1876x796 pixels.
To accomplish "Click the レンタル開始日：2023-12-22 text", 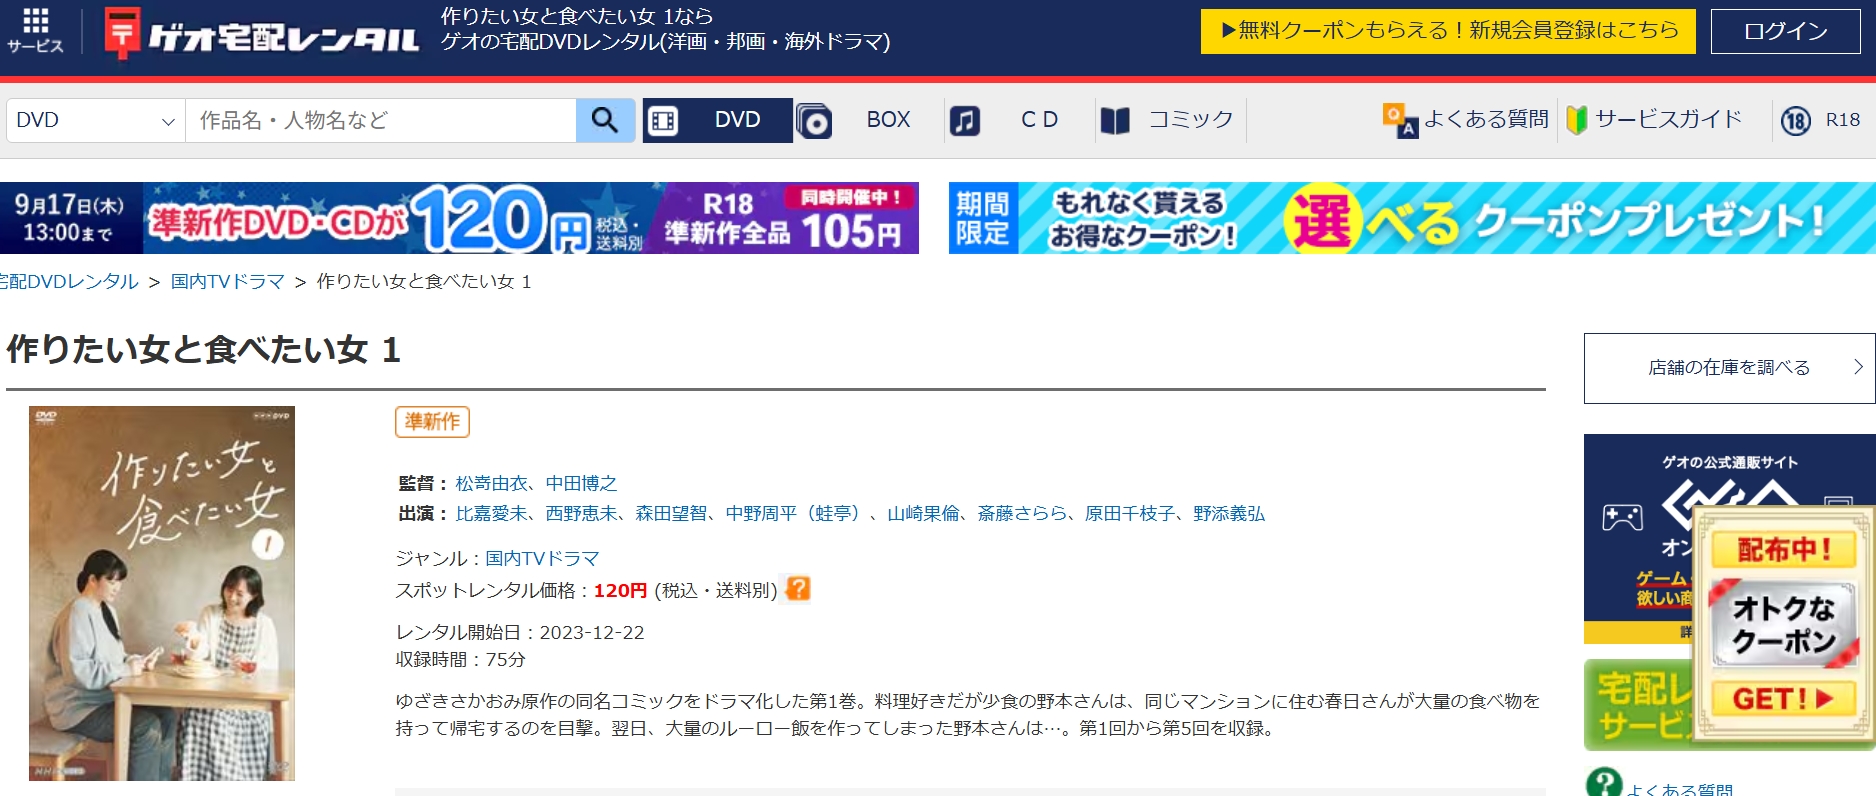I will [520, 633].
